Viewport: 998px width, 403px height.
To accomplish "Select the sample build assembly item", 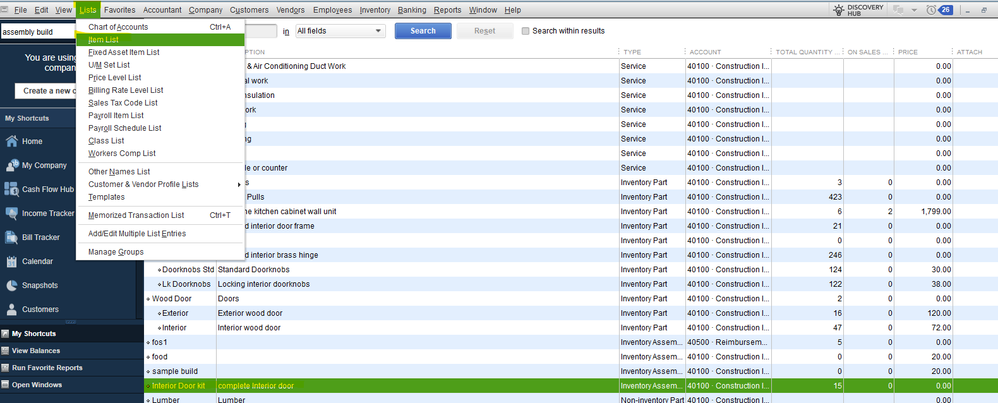I will [174, 371].
